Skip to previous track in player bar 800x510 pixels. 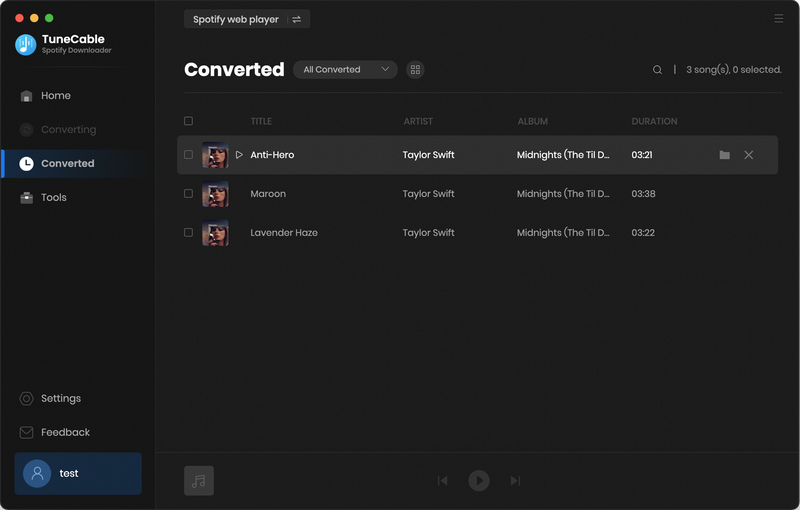[x=442, y=480]
